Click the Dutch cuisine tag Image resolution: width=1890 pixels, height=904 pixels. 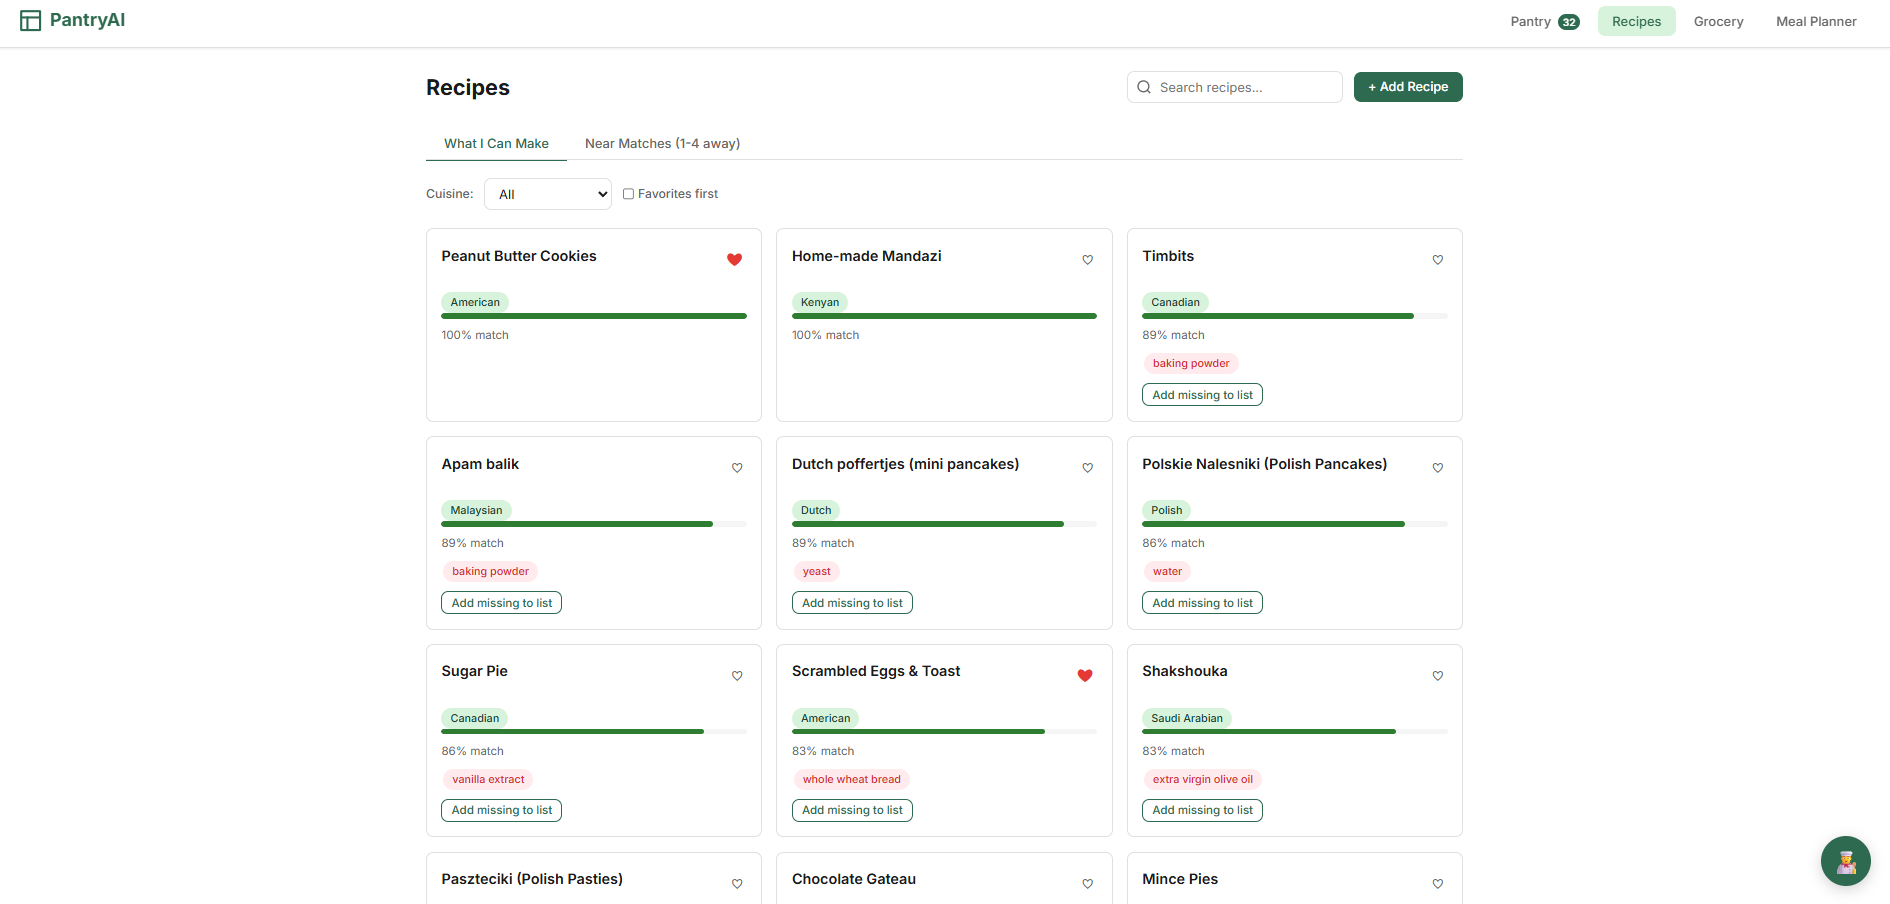coord(816,510)
